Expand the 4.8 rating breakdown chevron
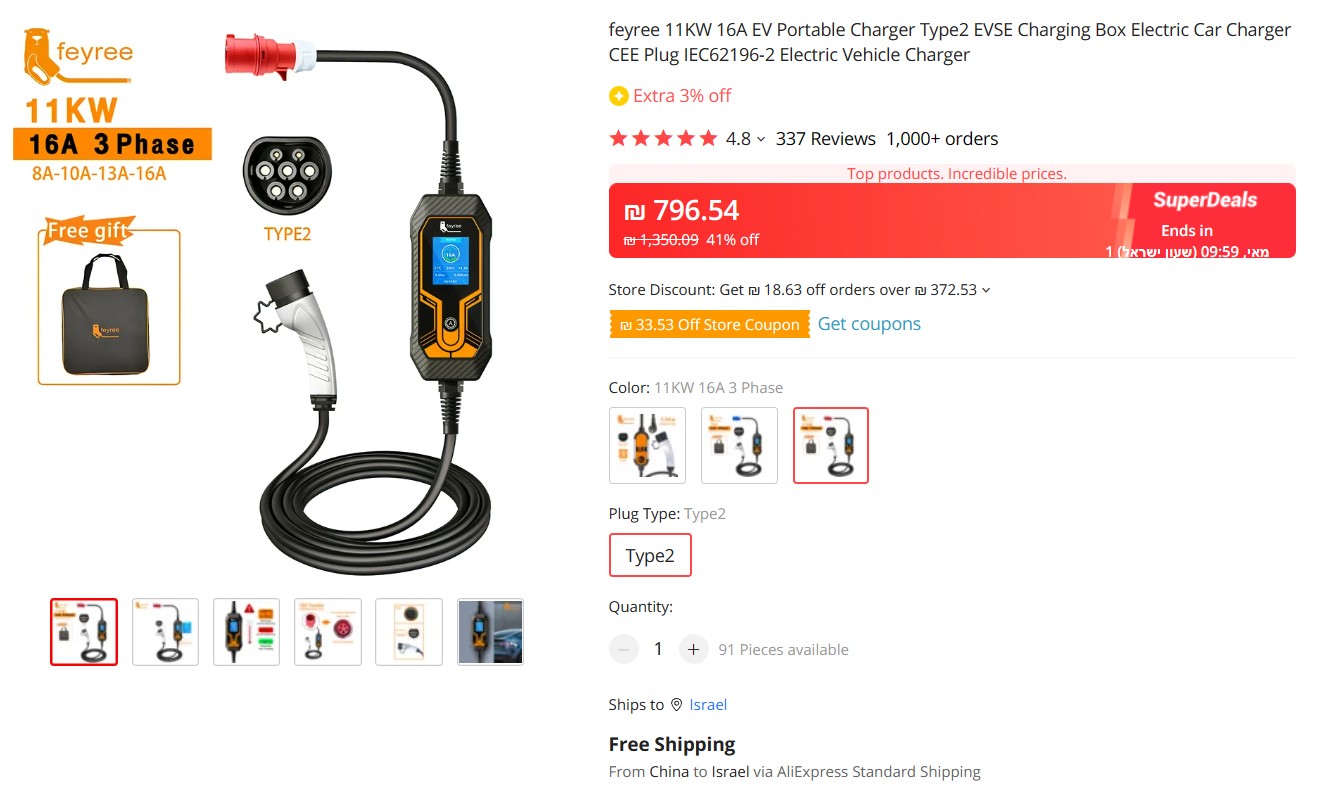Viewport: 1323px width, 785px height. pos(761,140)
